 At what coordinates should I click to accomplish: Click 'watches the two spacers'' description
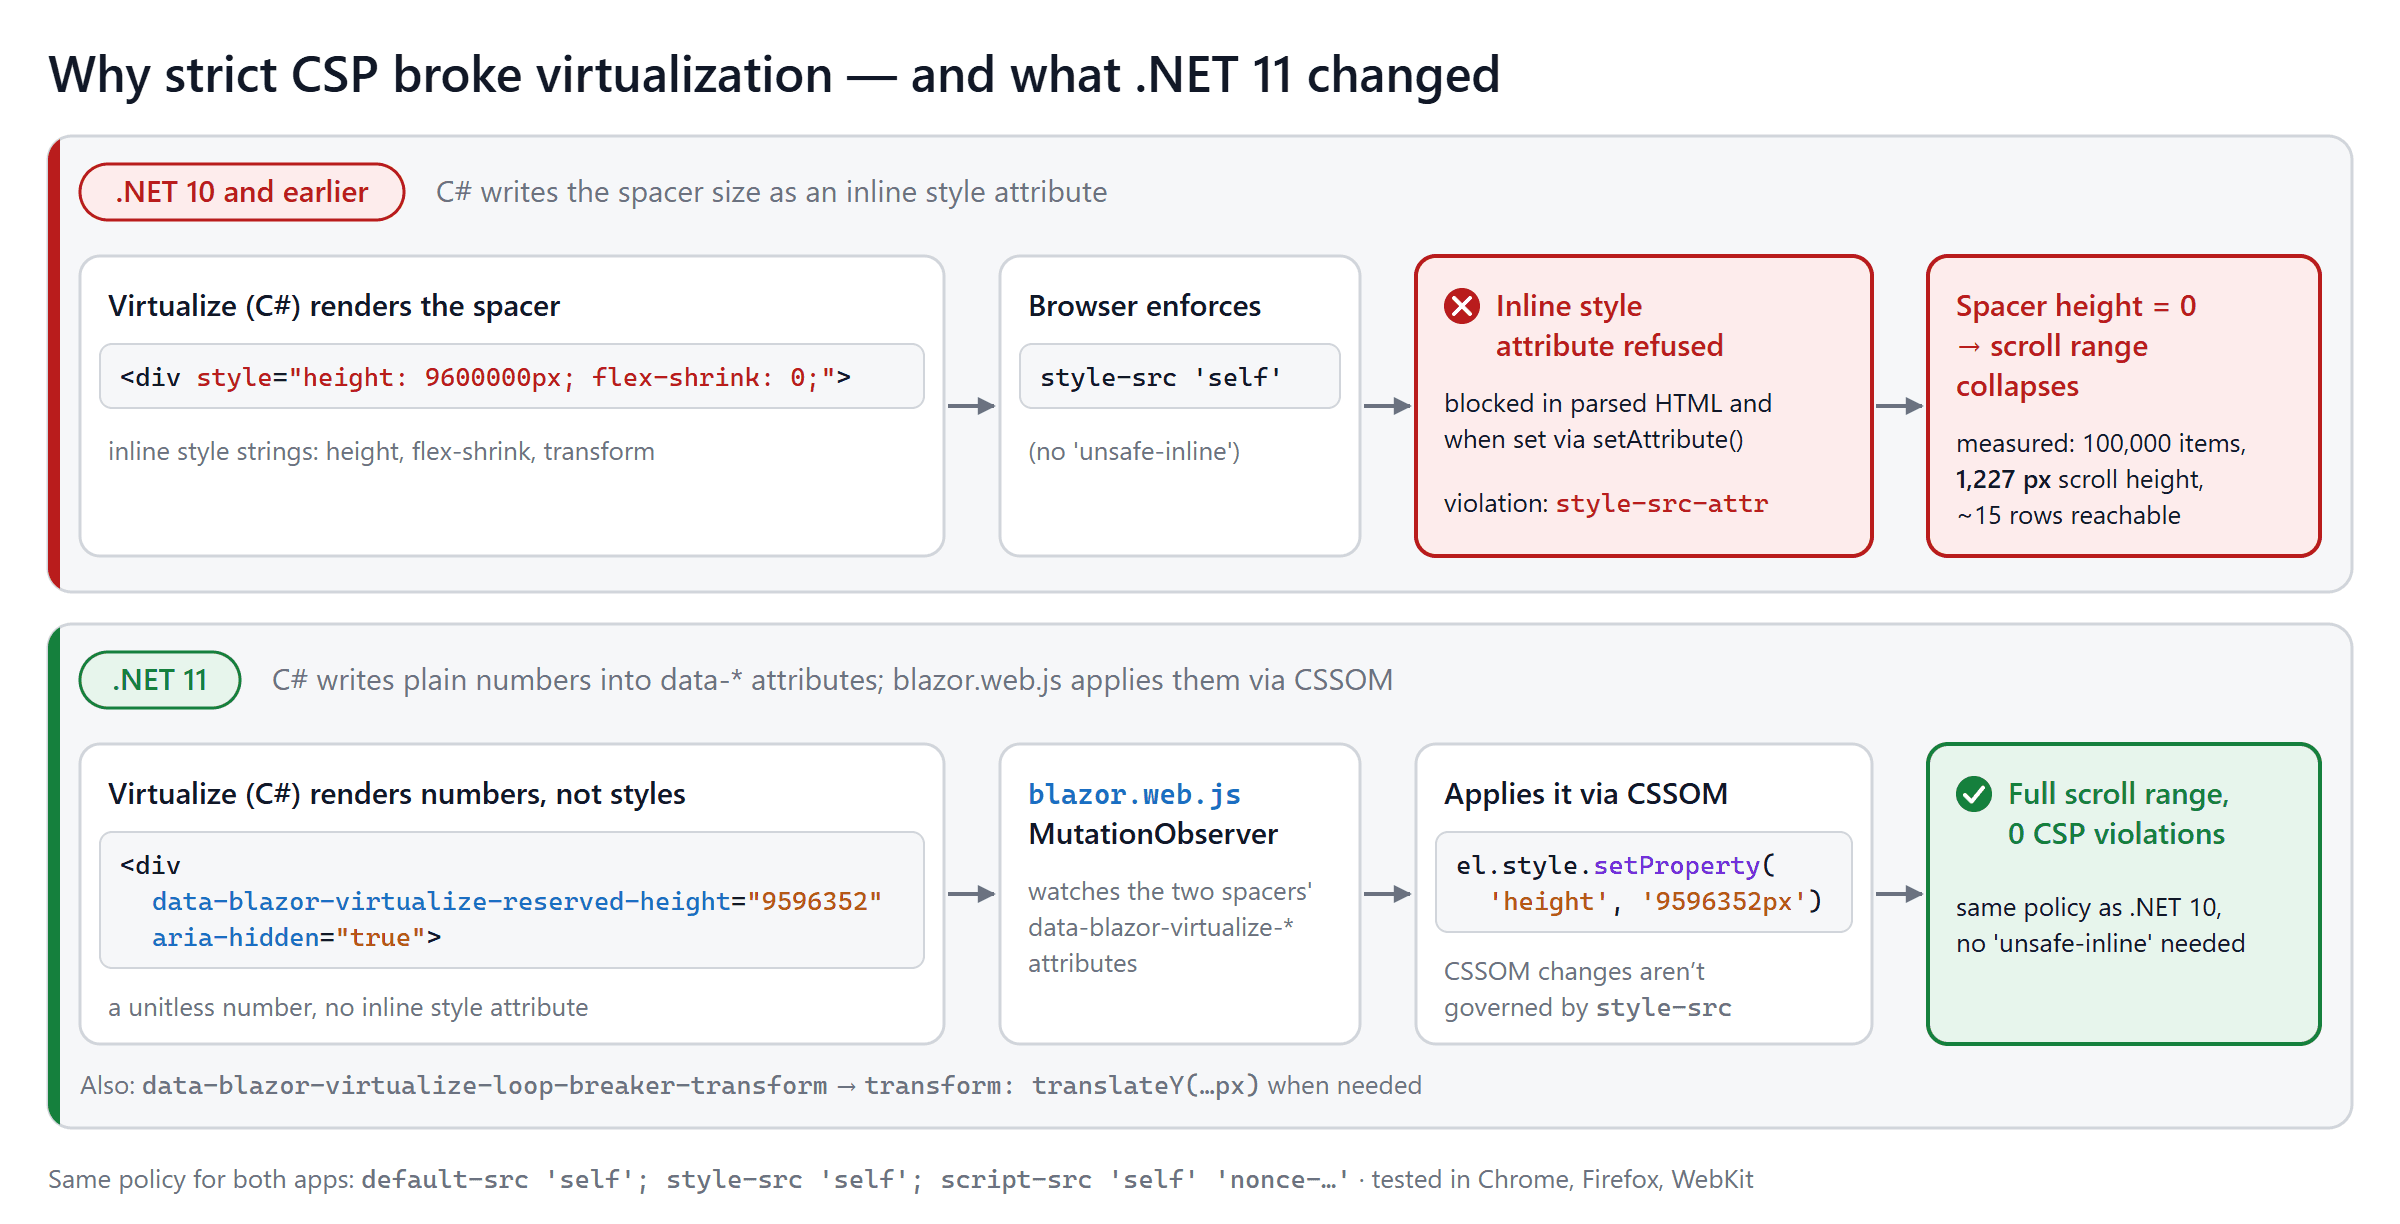tap(1170, 892)
